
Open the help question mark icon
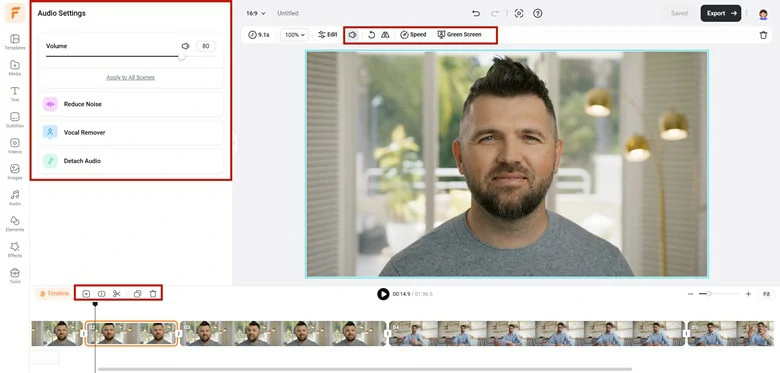[537, 13]
